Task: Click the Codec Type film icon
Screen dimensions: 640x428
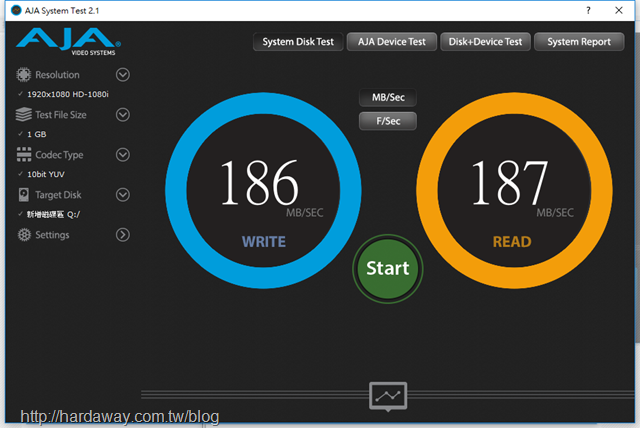Action: pyautogui.click(x=24, y=155)
